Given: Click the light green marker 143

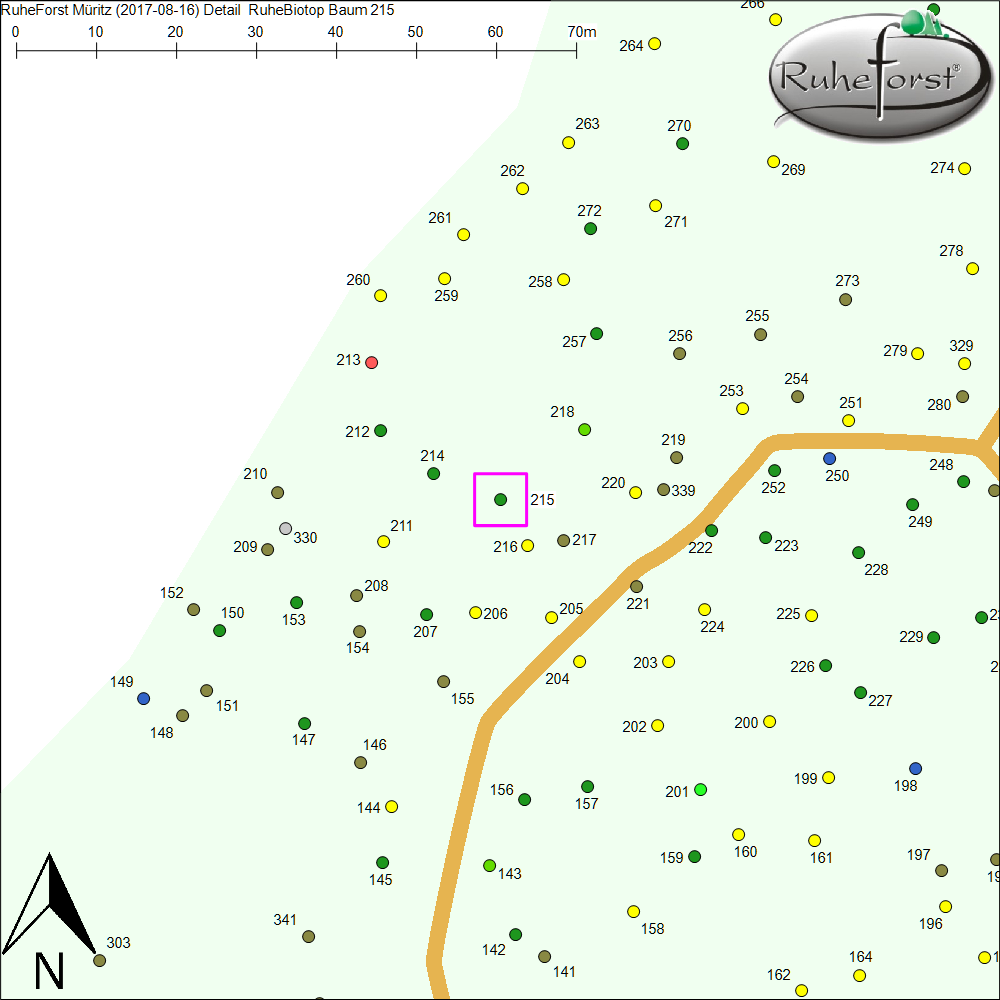Looking at the screenshot, I should coord(490,865).
